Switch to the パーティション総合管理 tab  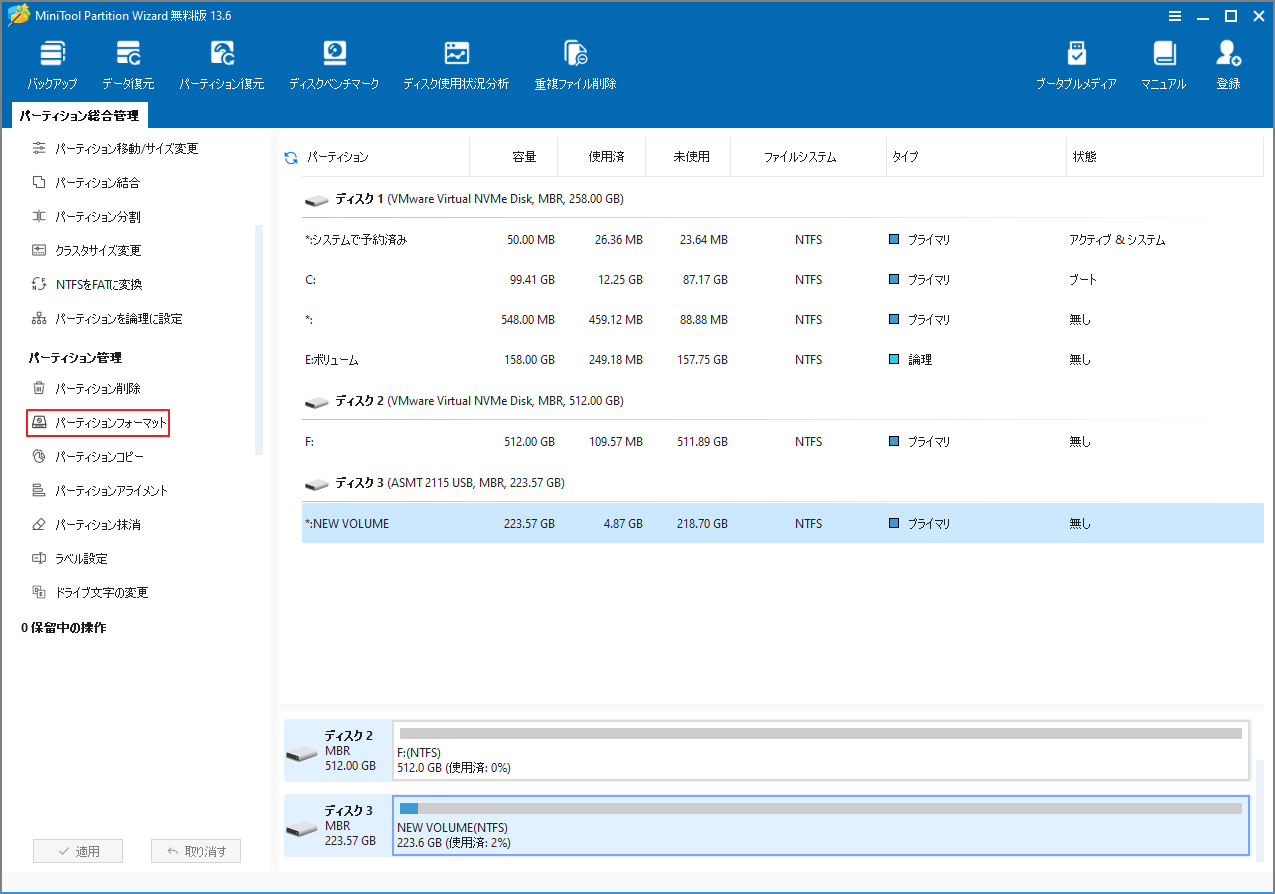[80, 115]
